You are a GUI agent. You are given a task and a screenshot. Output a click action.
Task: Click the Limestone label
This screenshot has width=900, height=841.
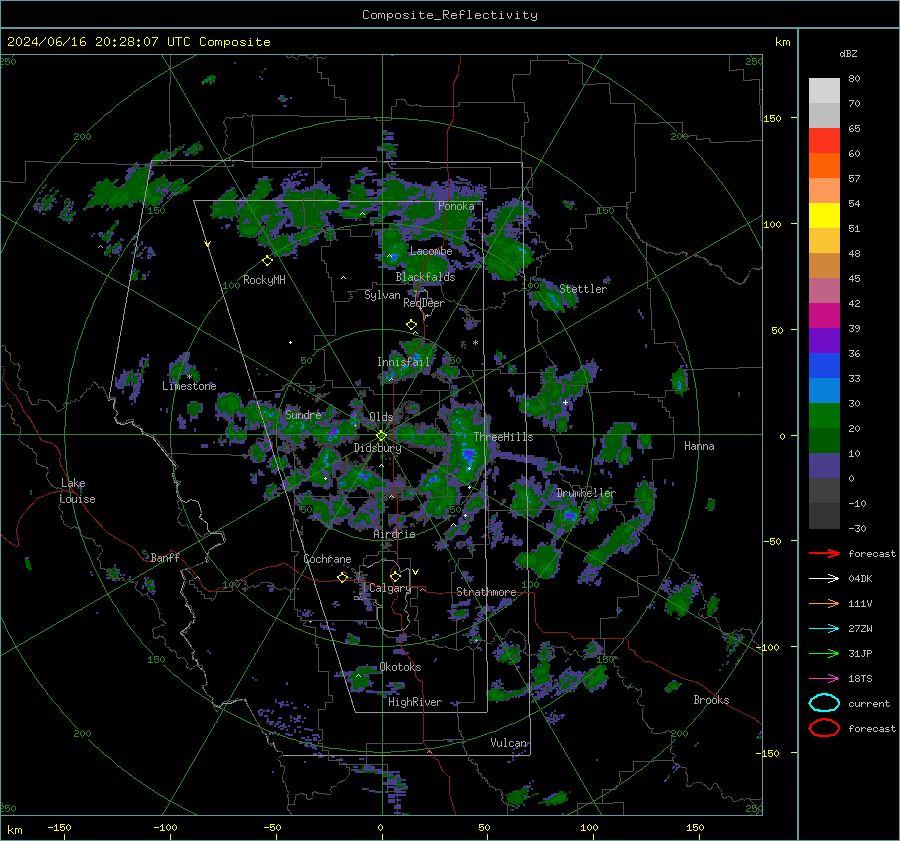pyautogui.click(x=189, y=386)
